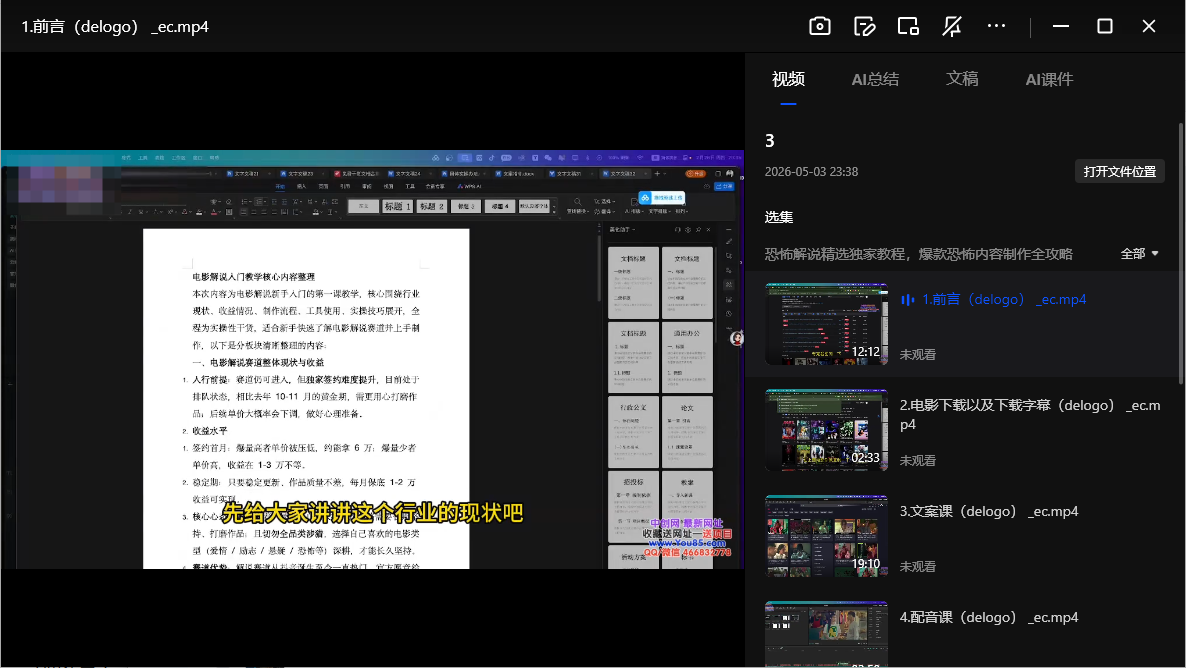Screen dimensions: 1186x668
Task: Click the collection description 恐怖解说精选独家教程
Action: pyautogui.click(x=918, y=254)
